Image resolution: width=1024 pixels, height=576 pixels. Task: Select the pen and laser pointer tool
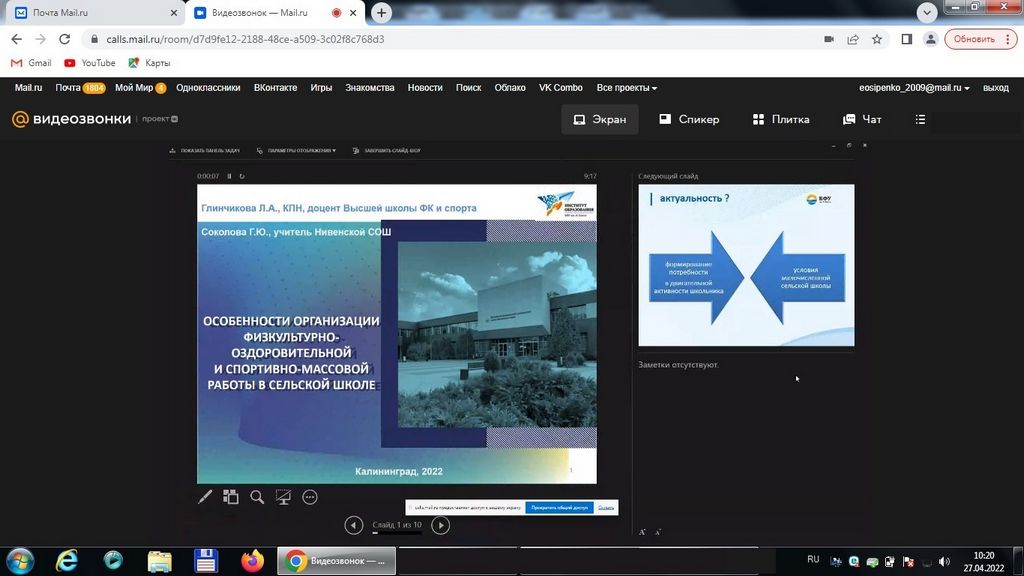tap(205, 497)
